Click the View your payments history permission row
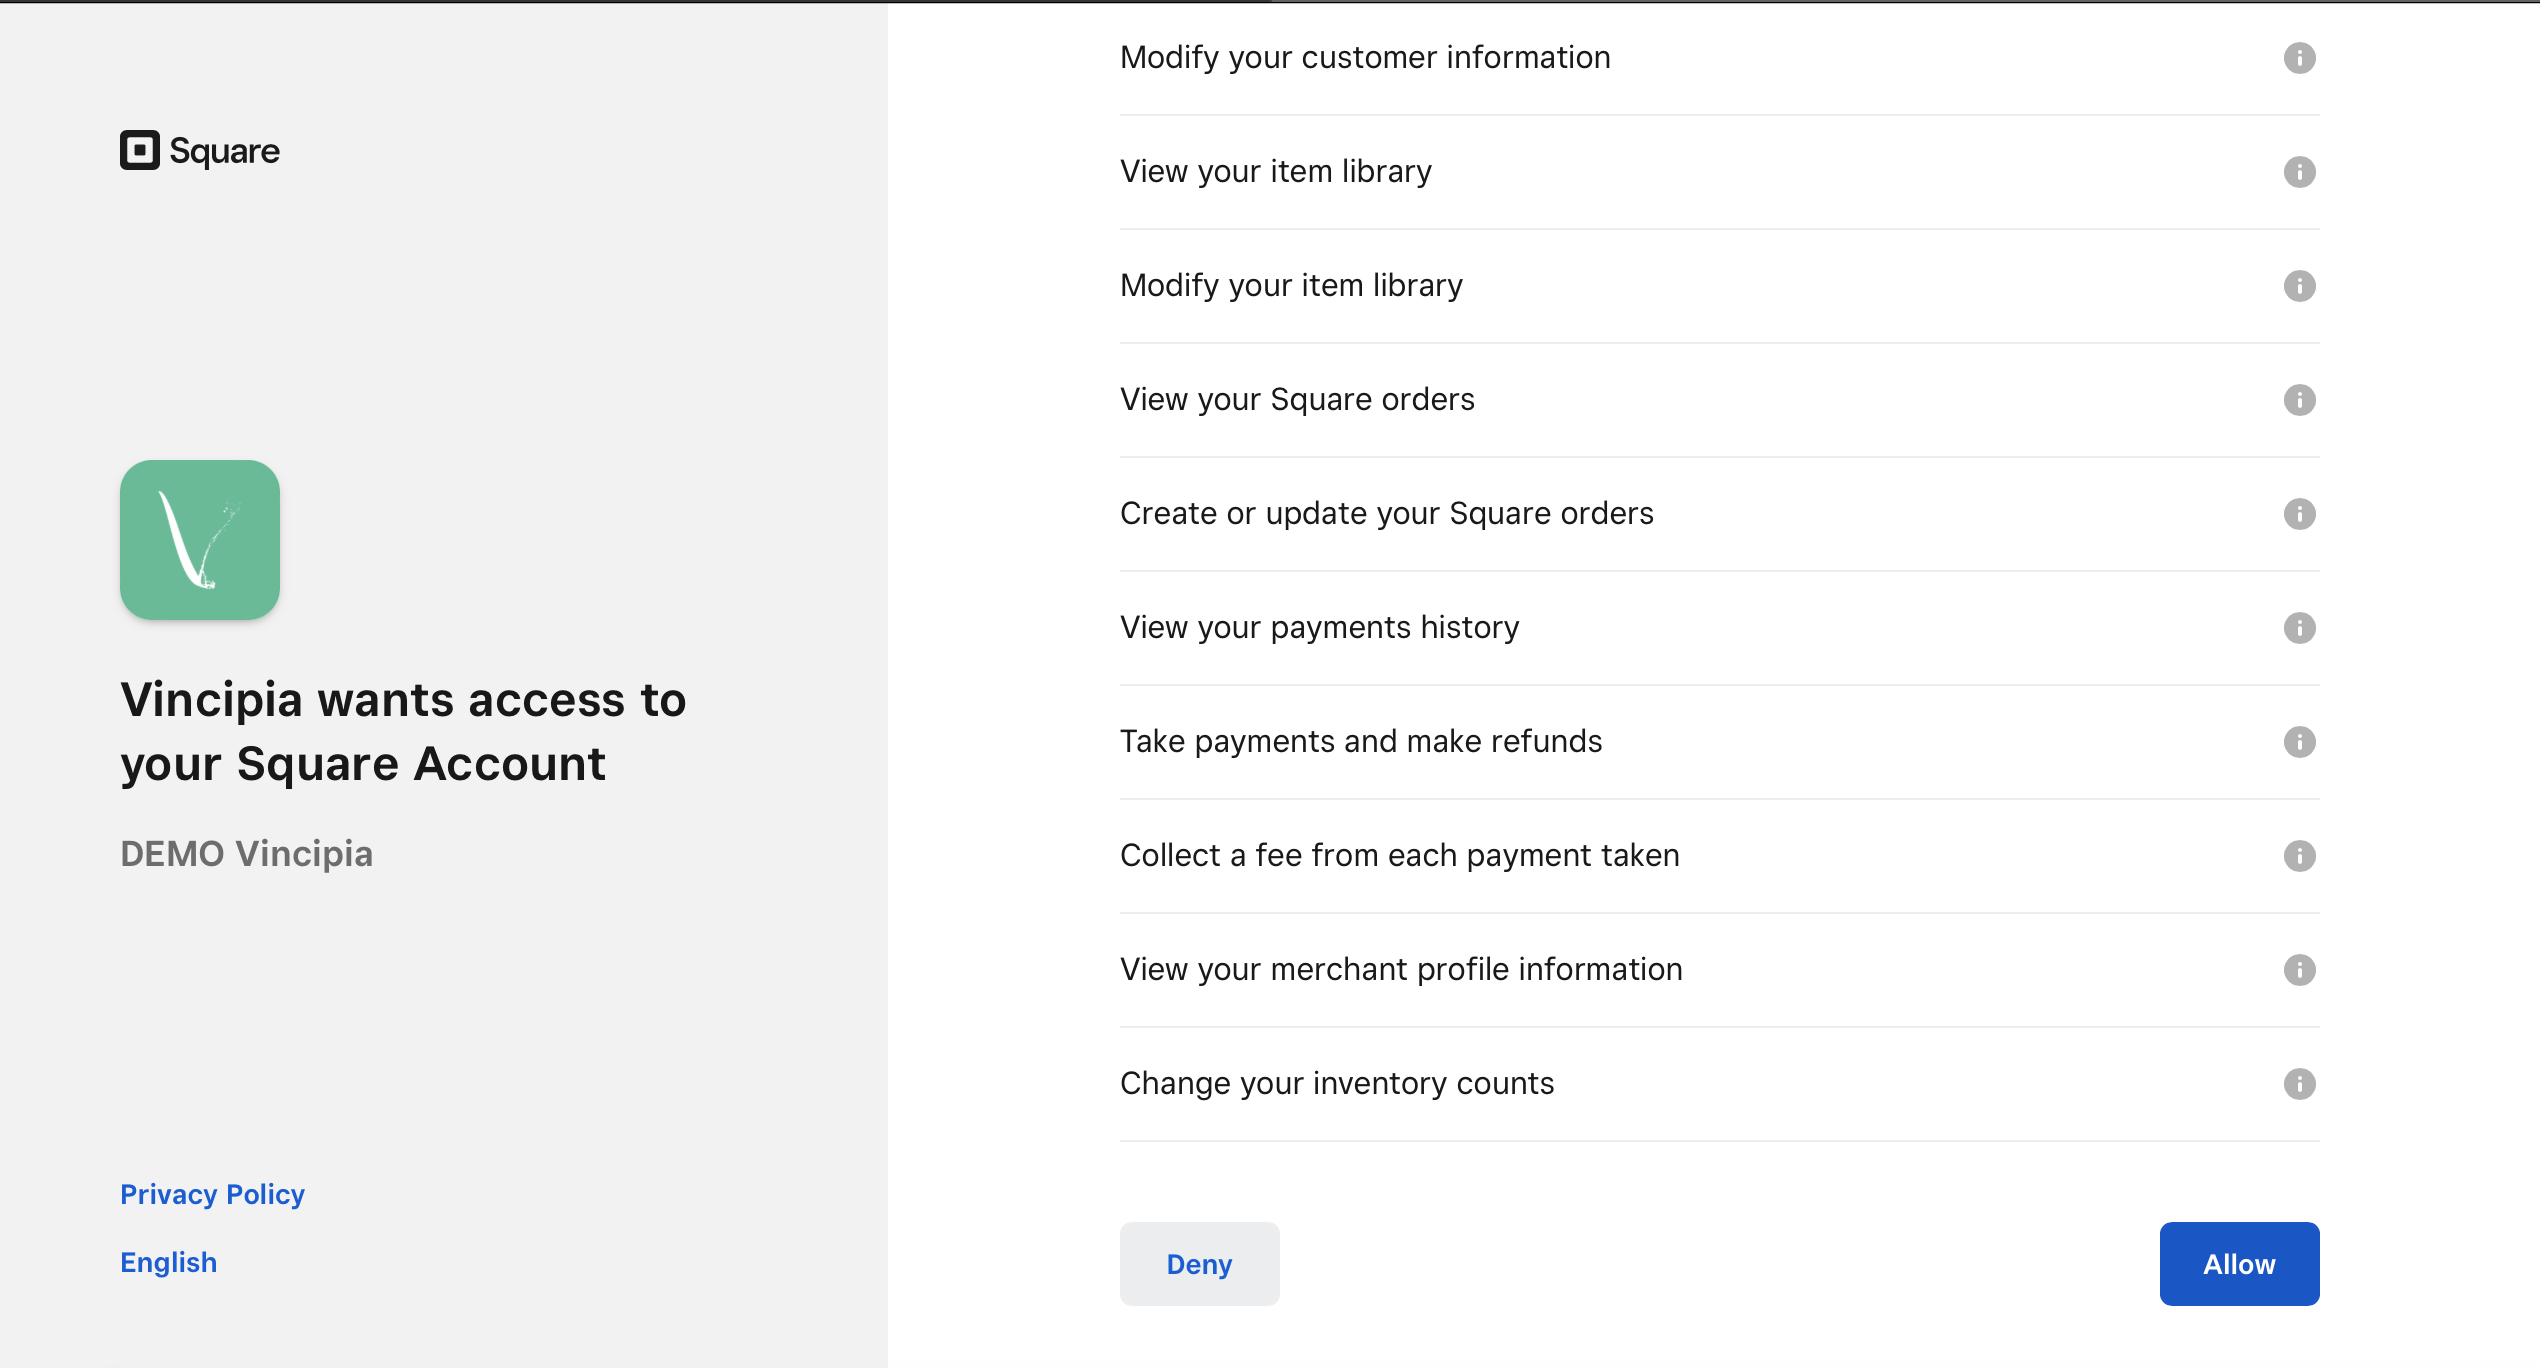 [1719, 628]
